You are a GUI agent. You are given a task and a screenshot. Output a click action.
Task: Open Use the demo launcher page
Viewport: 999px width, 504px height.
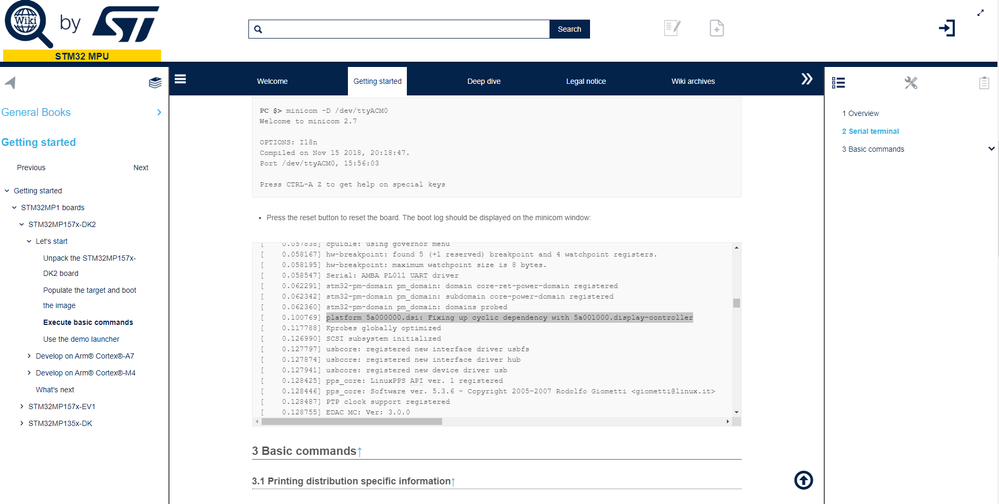[x=81, y=339]
